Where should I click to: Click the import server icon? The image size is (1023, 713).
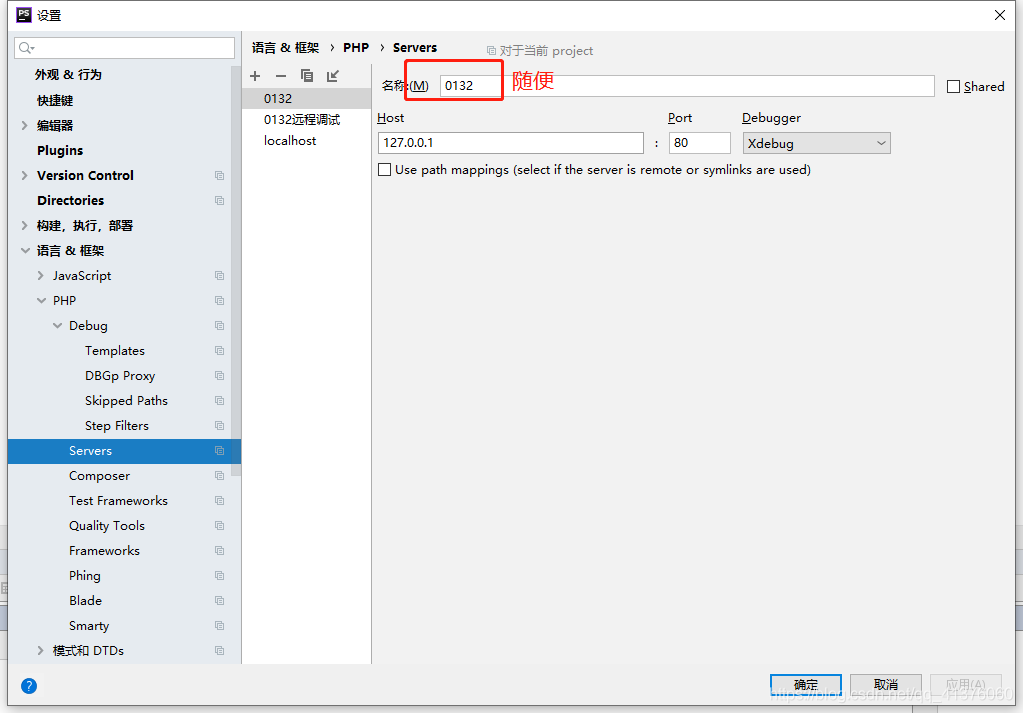tap(333, 76)
